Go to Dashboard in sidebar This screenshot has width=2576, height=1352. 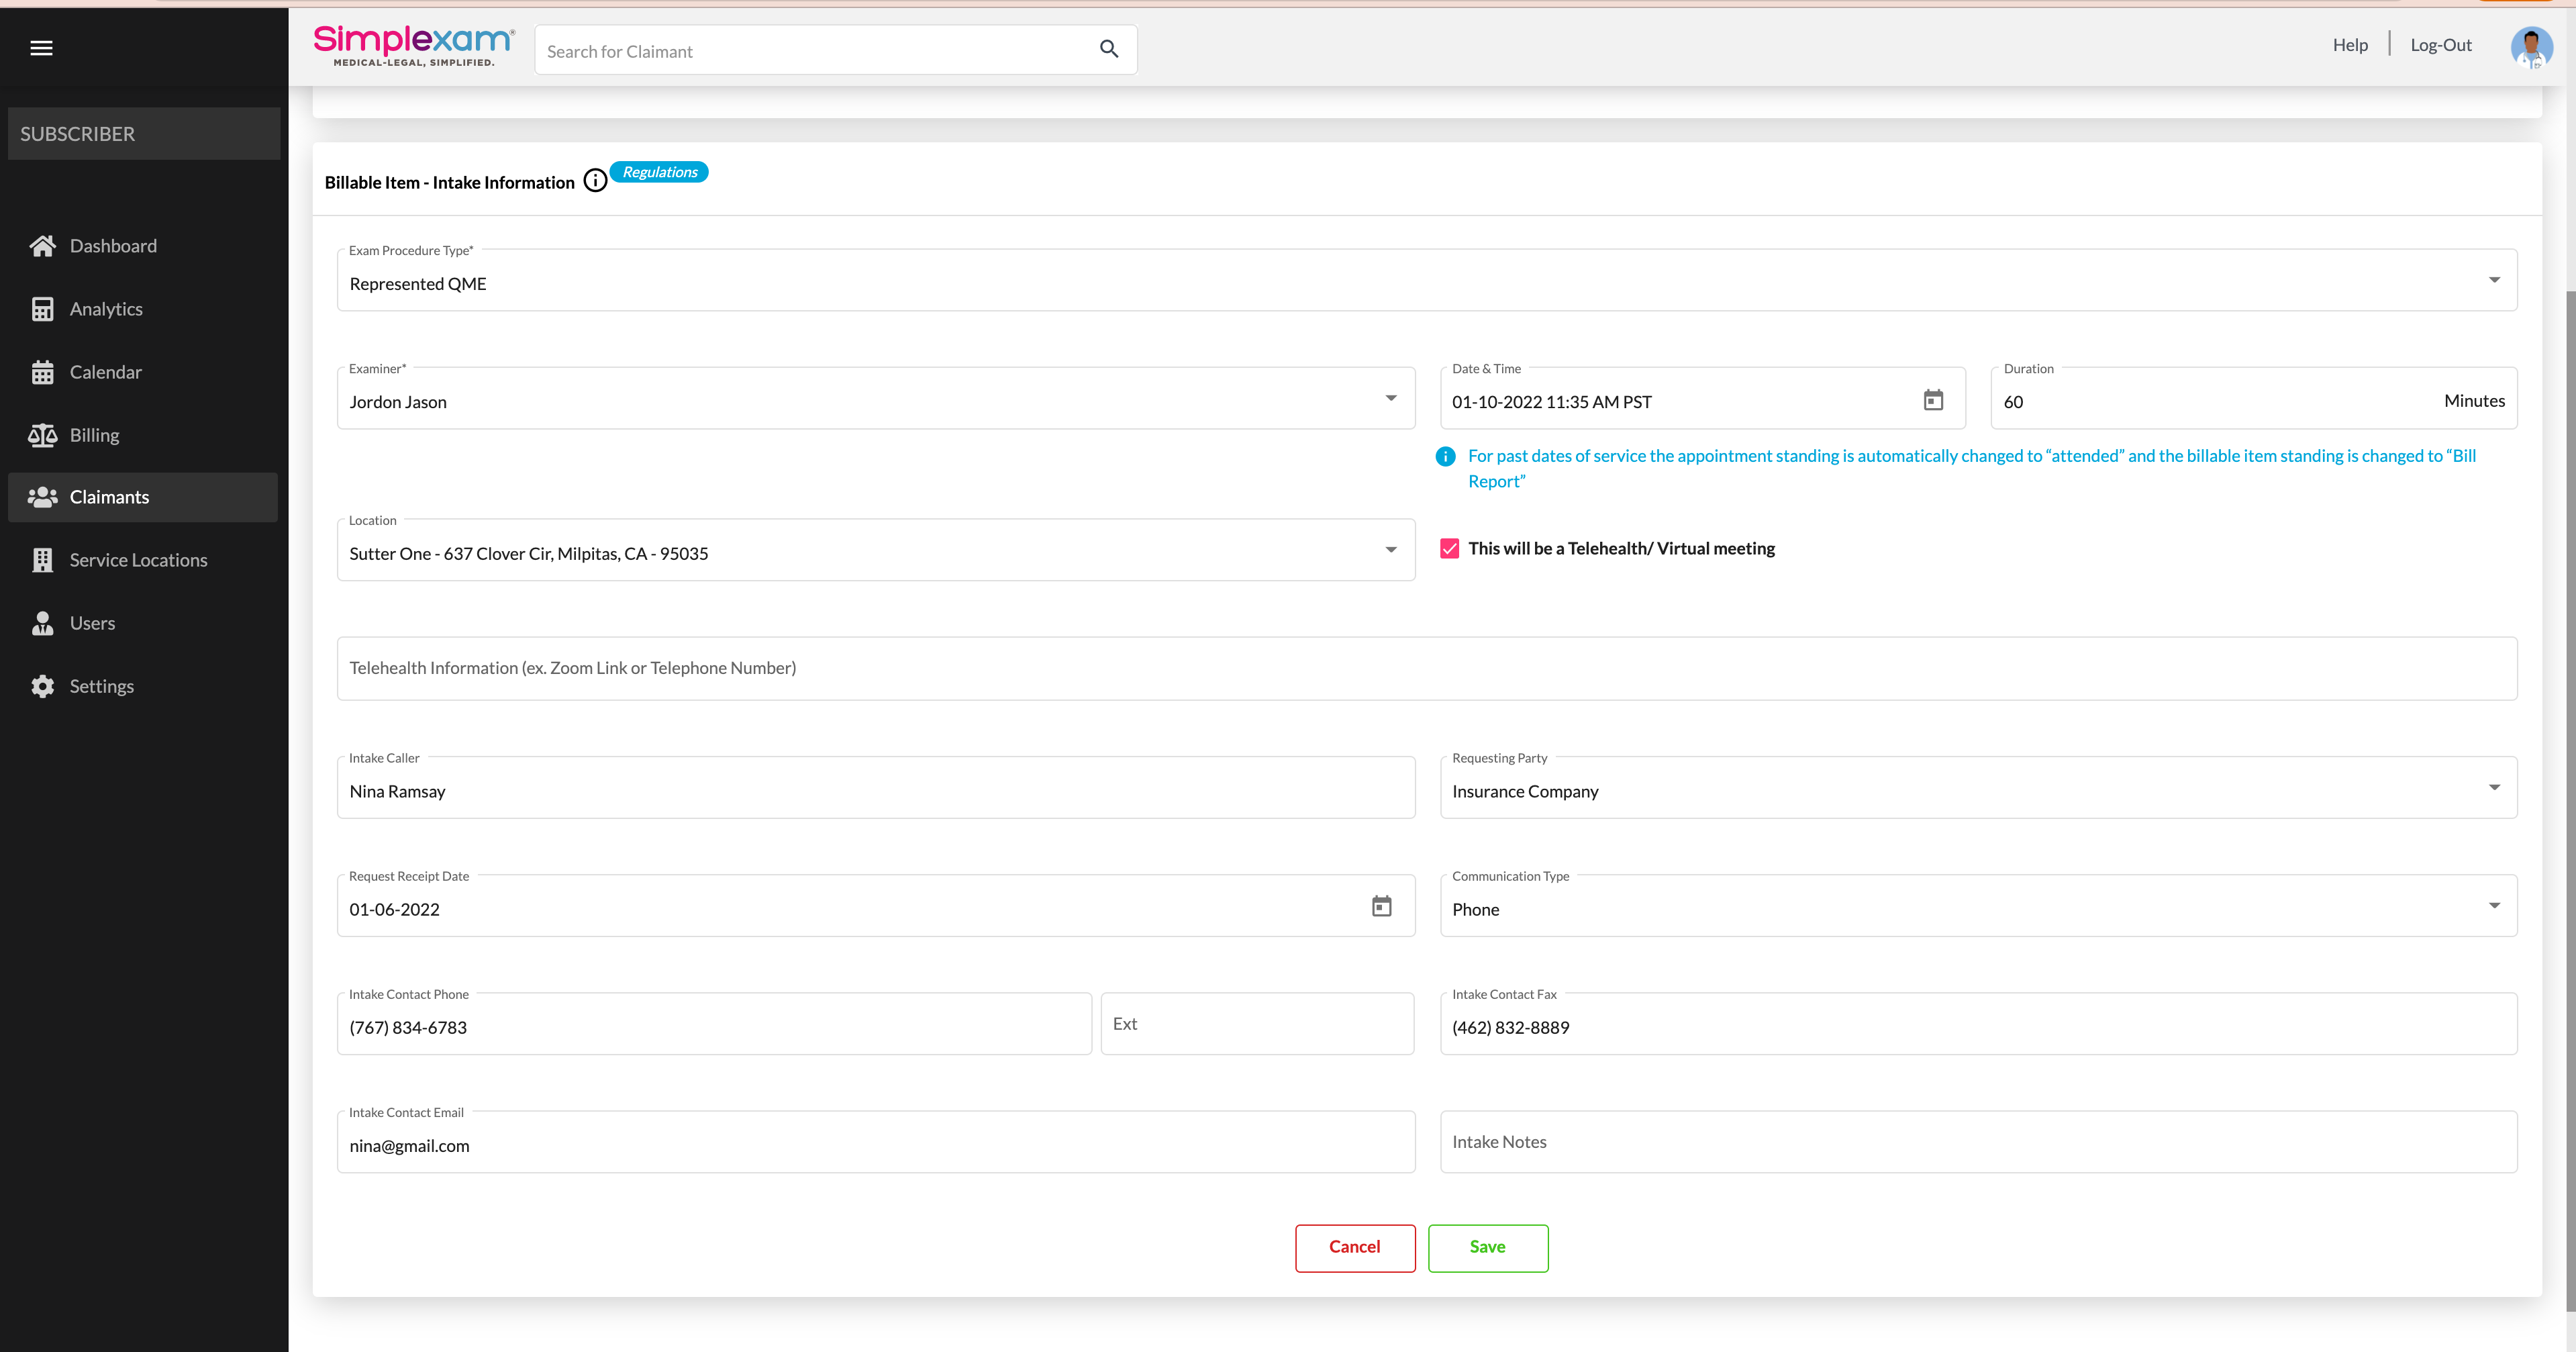pos(113,246)
